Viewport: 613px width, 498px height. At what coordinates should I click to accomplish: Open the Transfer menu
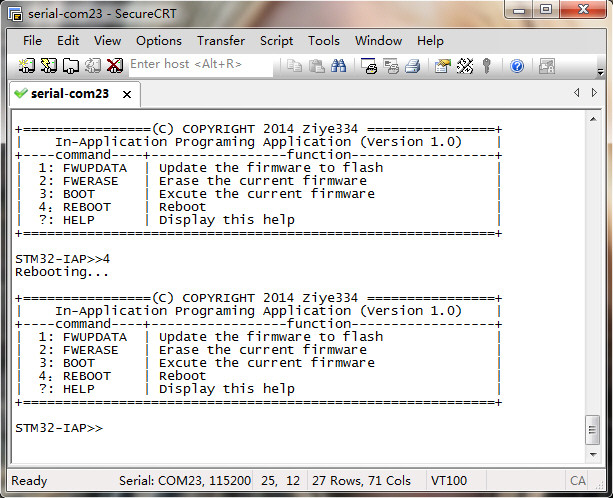221,41
